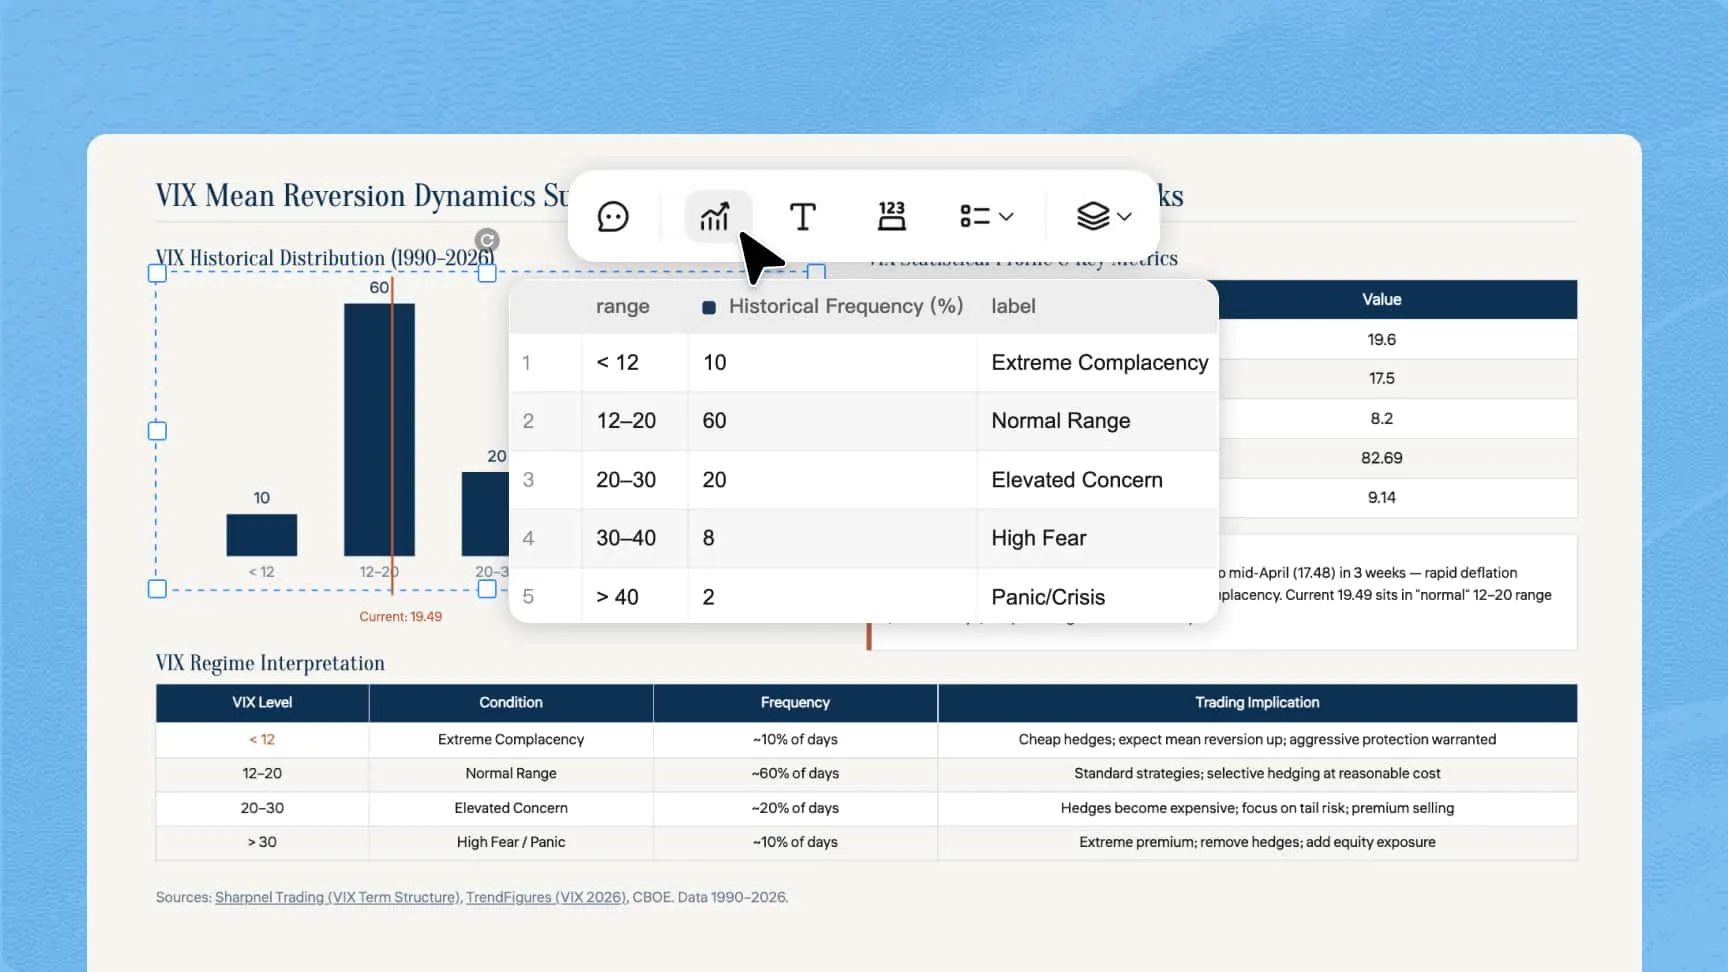Click the slide title 'VIX Mean Reversion Dynamics'
The image size is (1728, 972).
pyautogui.click(x=346, y=195)
